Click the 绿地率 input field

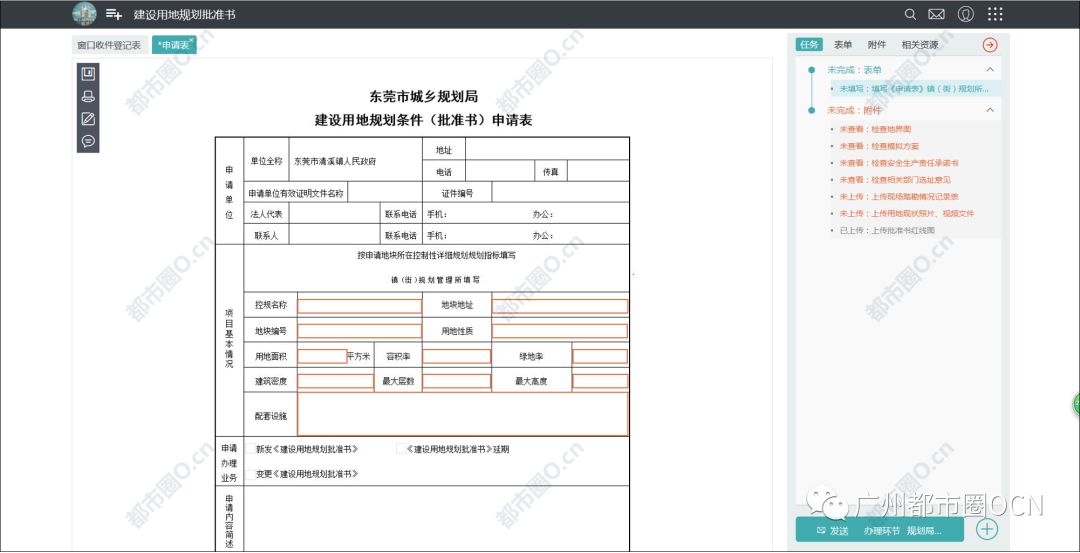600,356
